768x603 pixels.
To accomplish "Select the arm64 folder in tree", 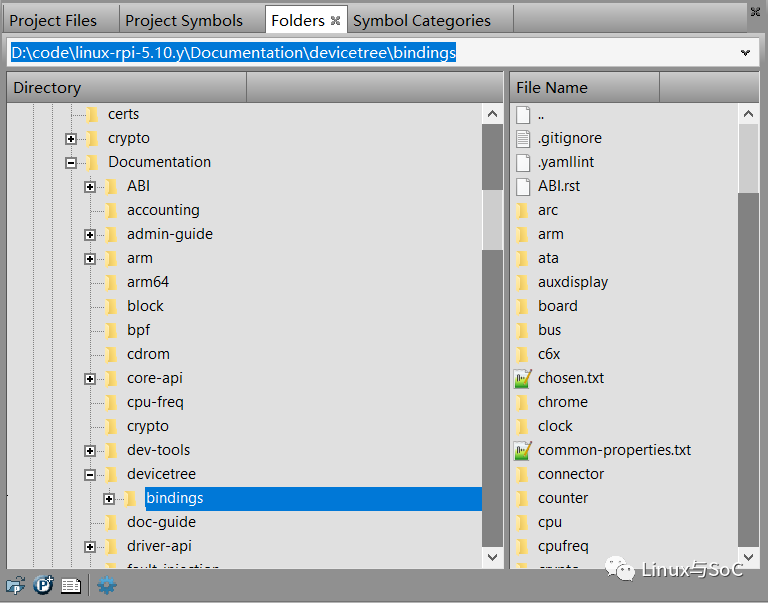I will click(148, 282).
